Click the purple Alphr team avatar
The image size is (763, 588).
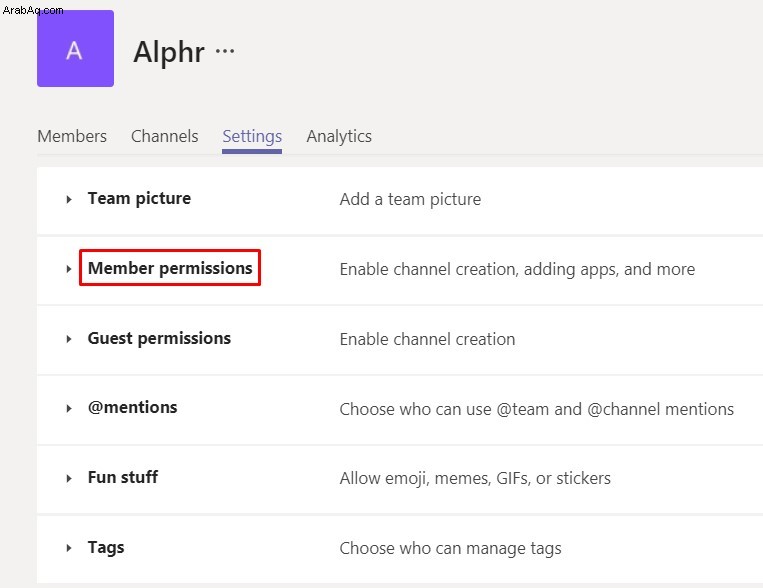point(75,49)
